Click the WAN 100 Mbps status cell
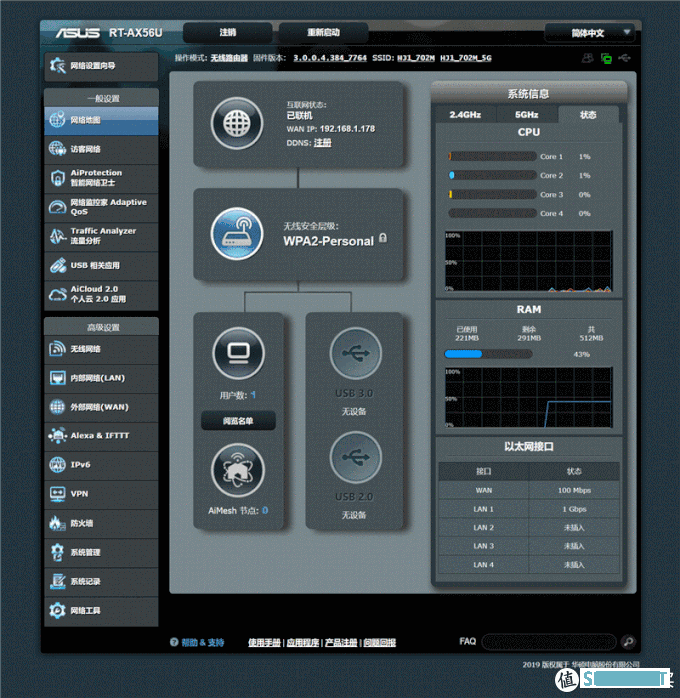 [x=574, y=490]
